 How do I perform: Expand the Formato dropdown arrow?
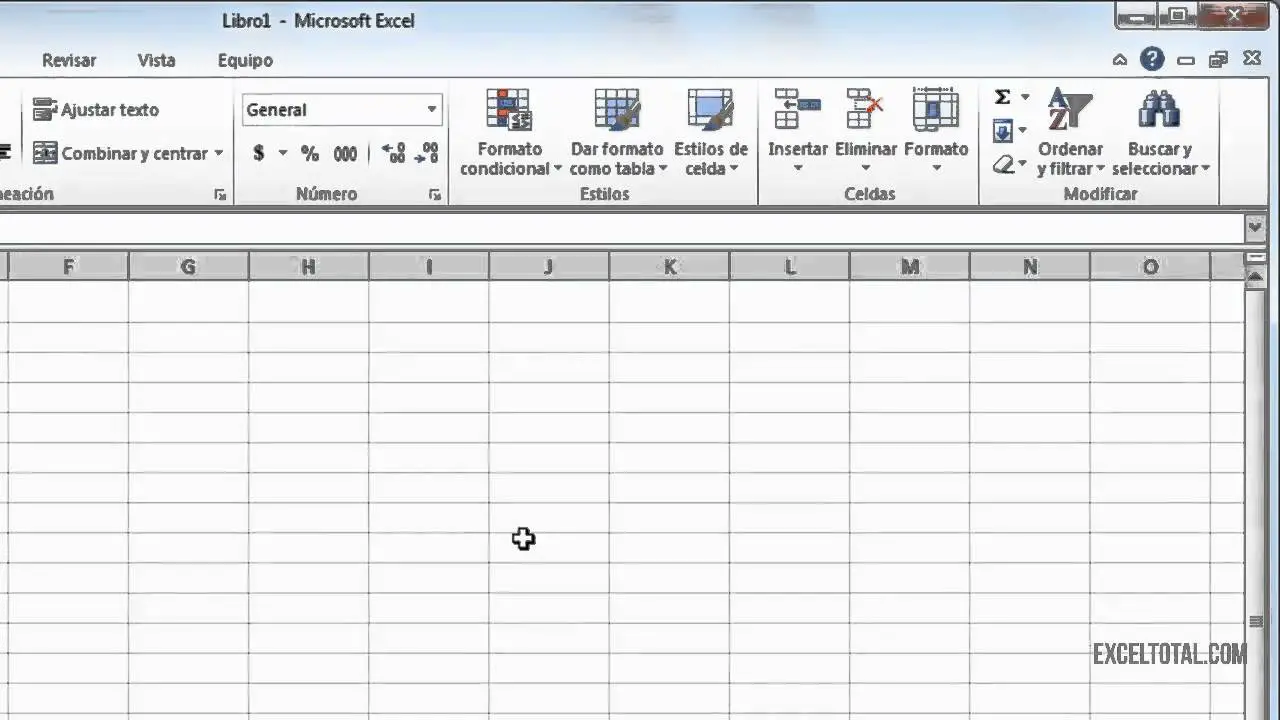coord(937,168)
